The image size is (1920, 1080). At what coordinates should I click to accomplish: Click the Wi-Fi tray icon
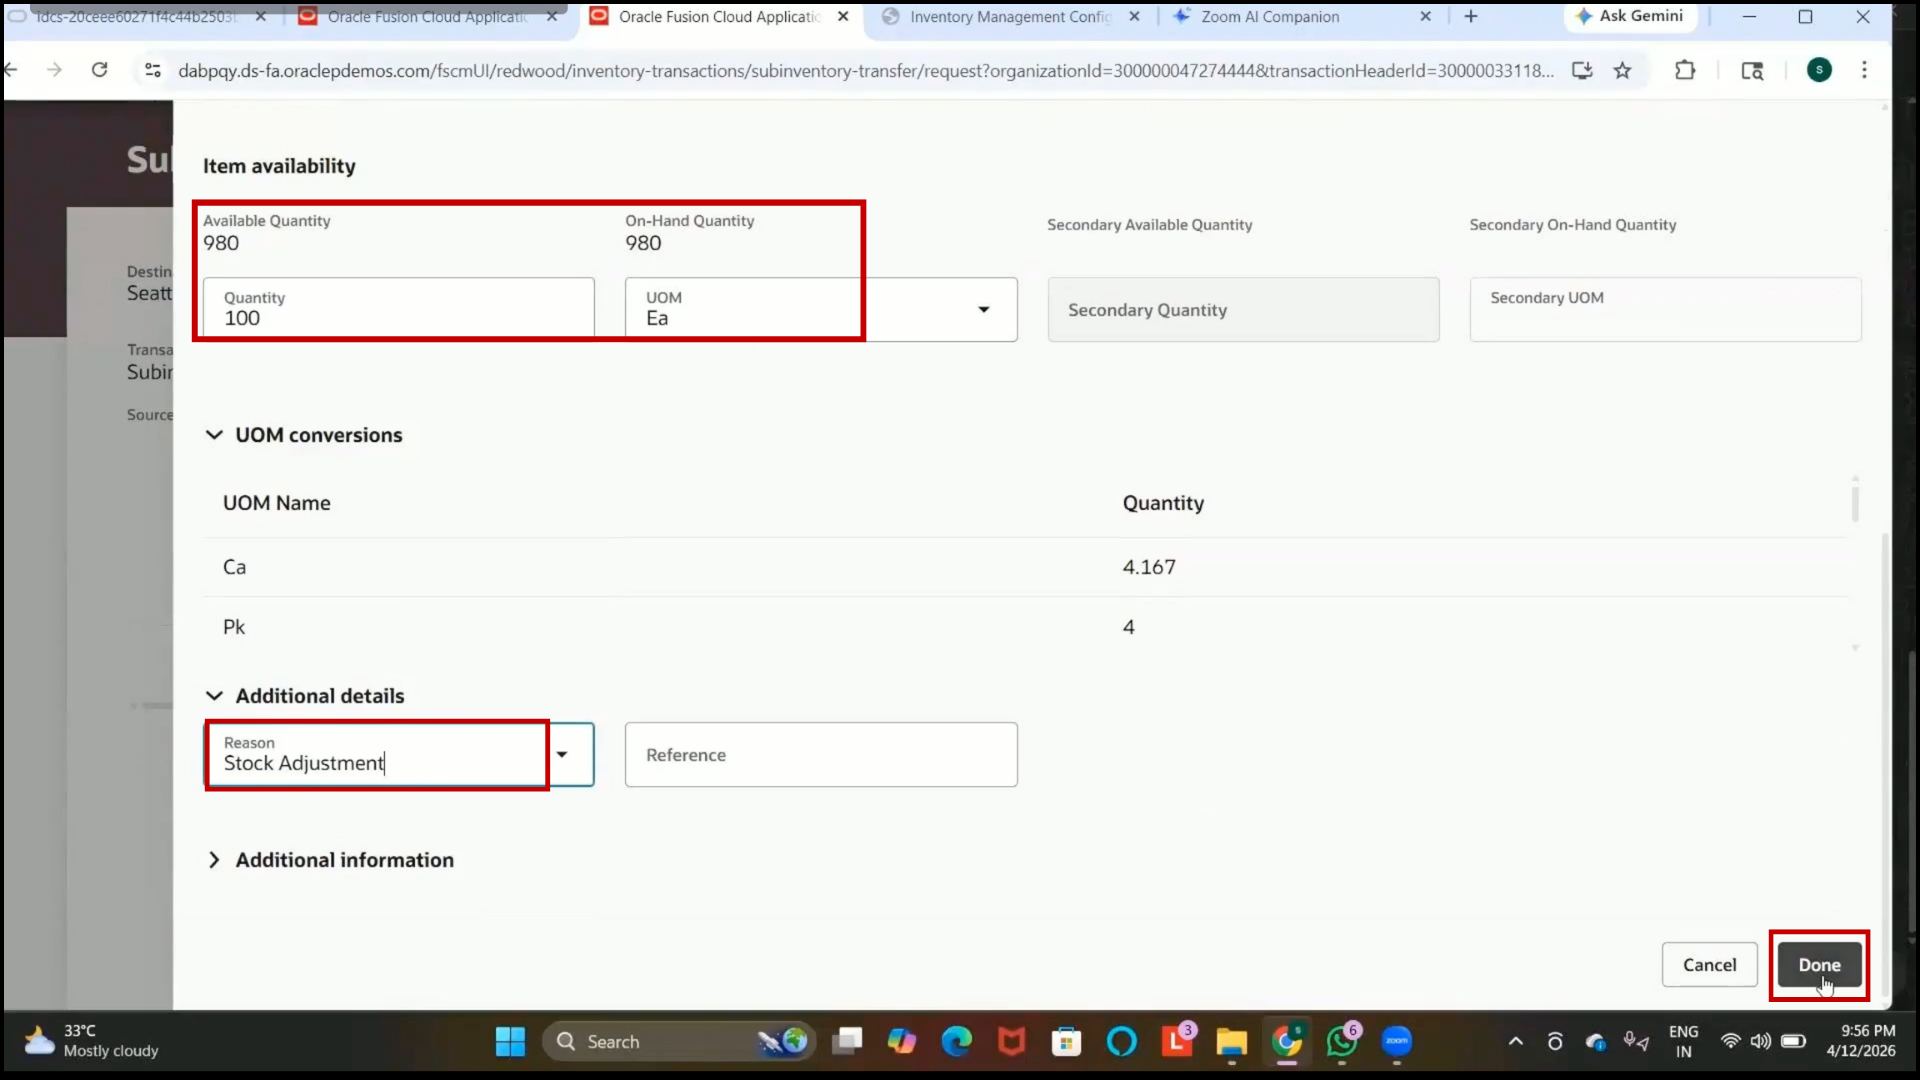[x=1730, y=1041]
